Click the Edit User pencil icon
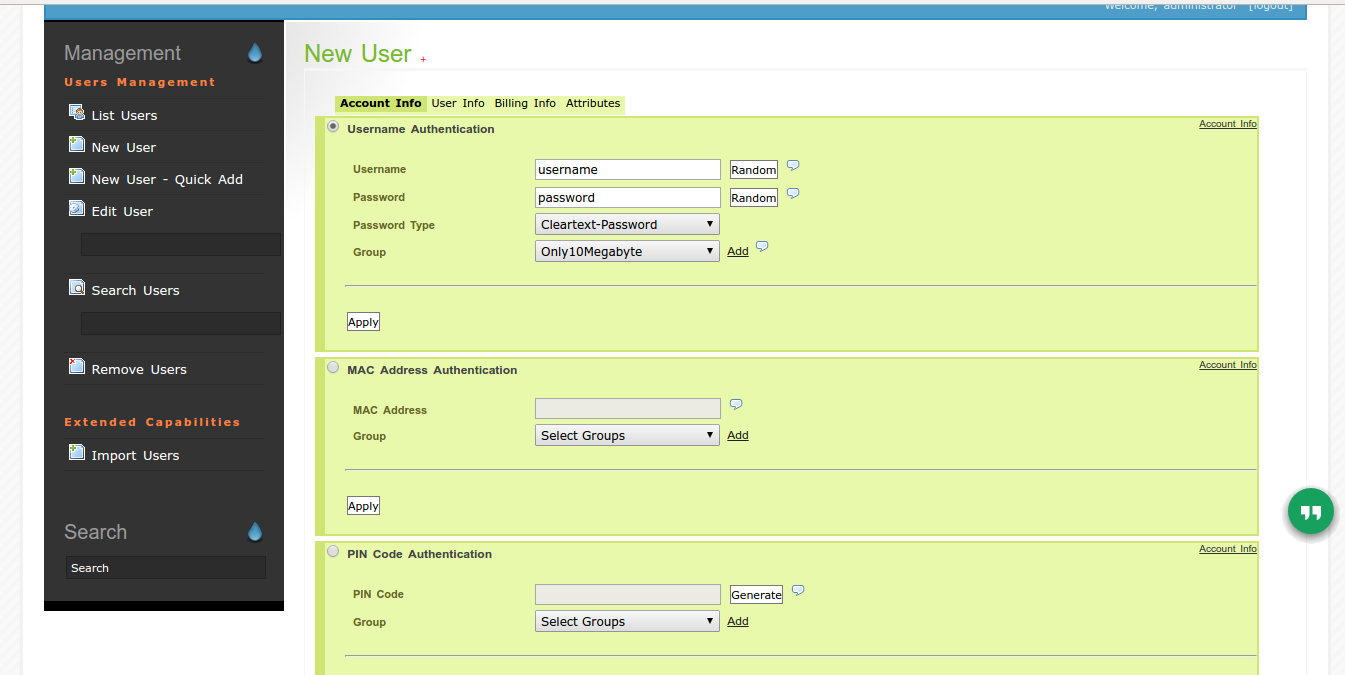The width and height of the screenshot is (1345, 675). tap(76, 209)
